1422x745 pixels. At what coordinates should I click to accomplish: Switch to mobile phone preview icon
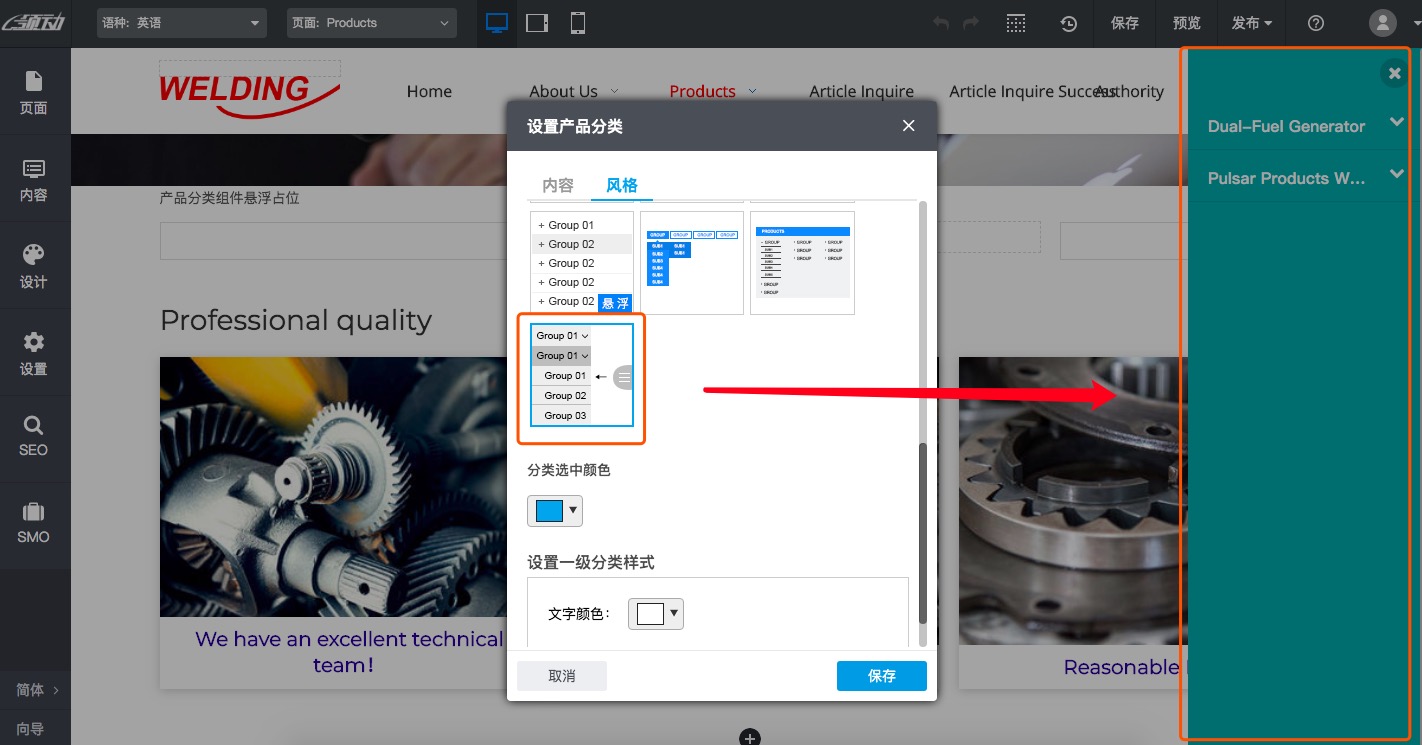577,22
